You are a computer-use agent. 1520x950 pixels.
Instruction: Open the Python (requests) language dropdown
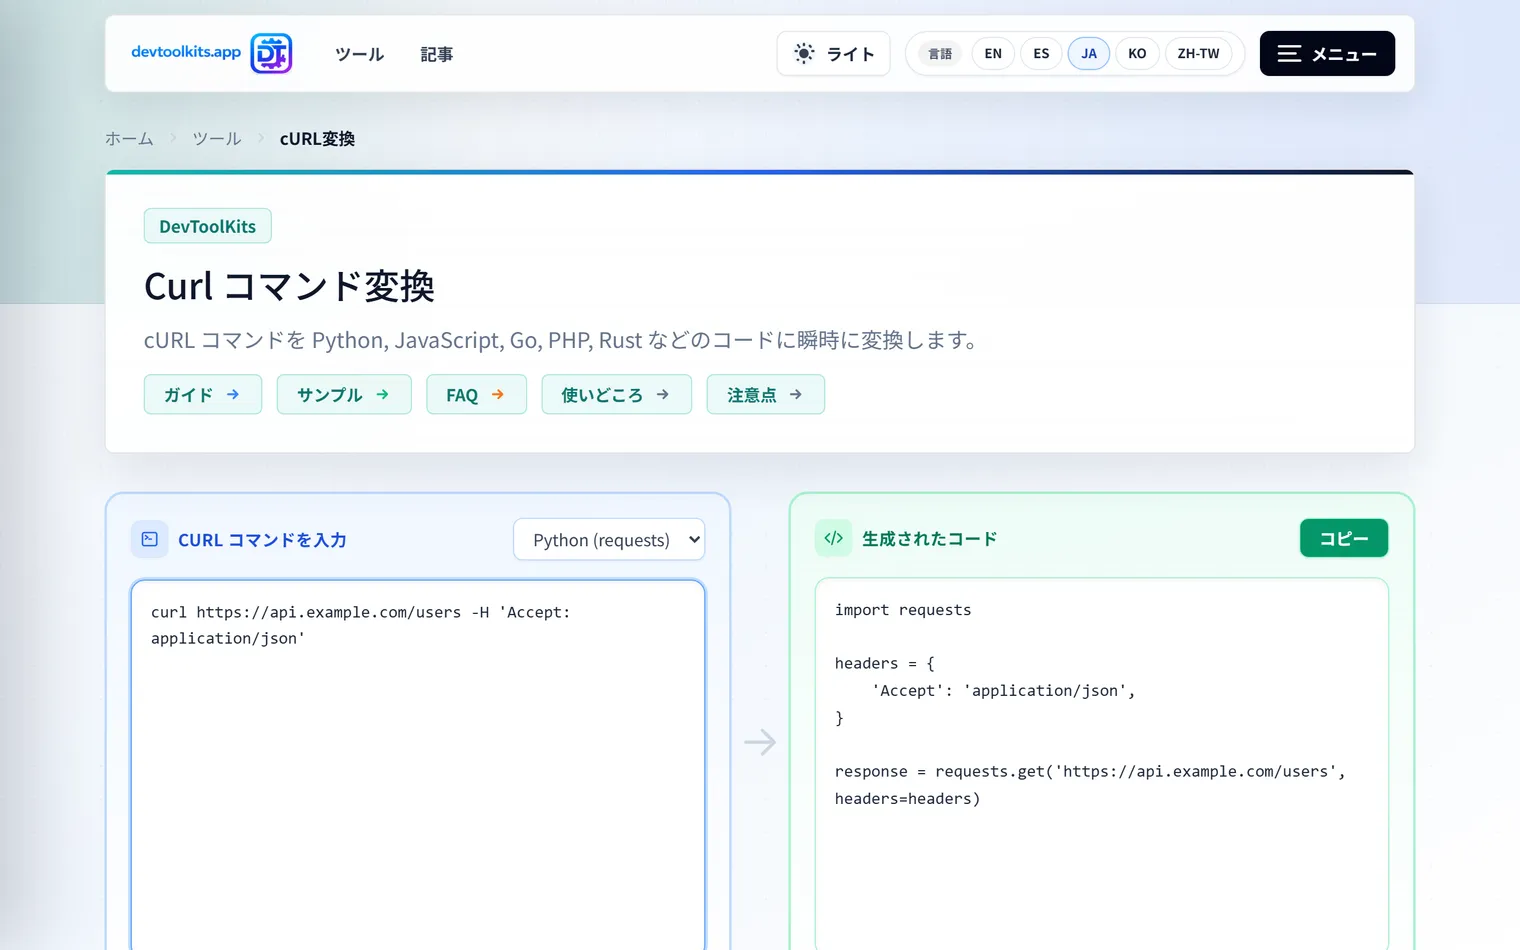tap(609, 540)
